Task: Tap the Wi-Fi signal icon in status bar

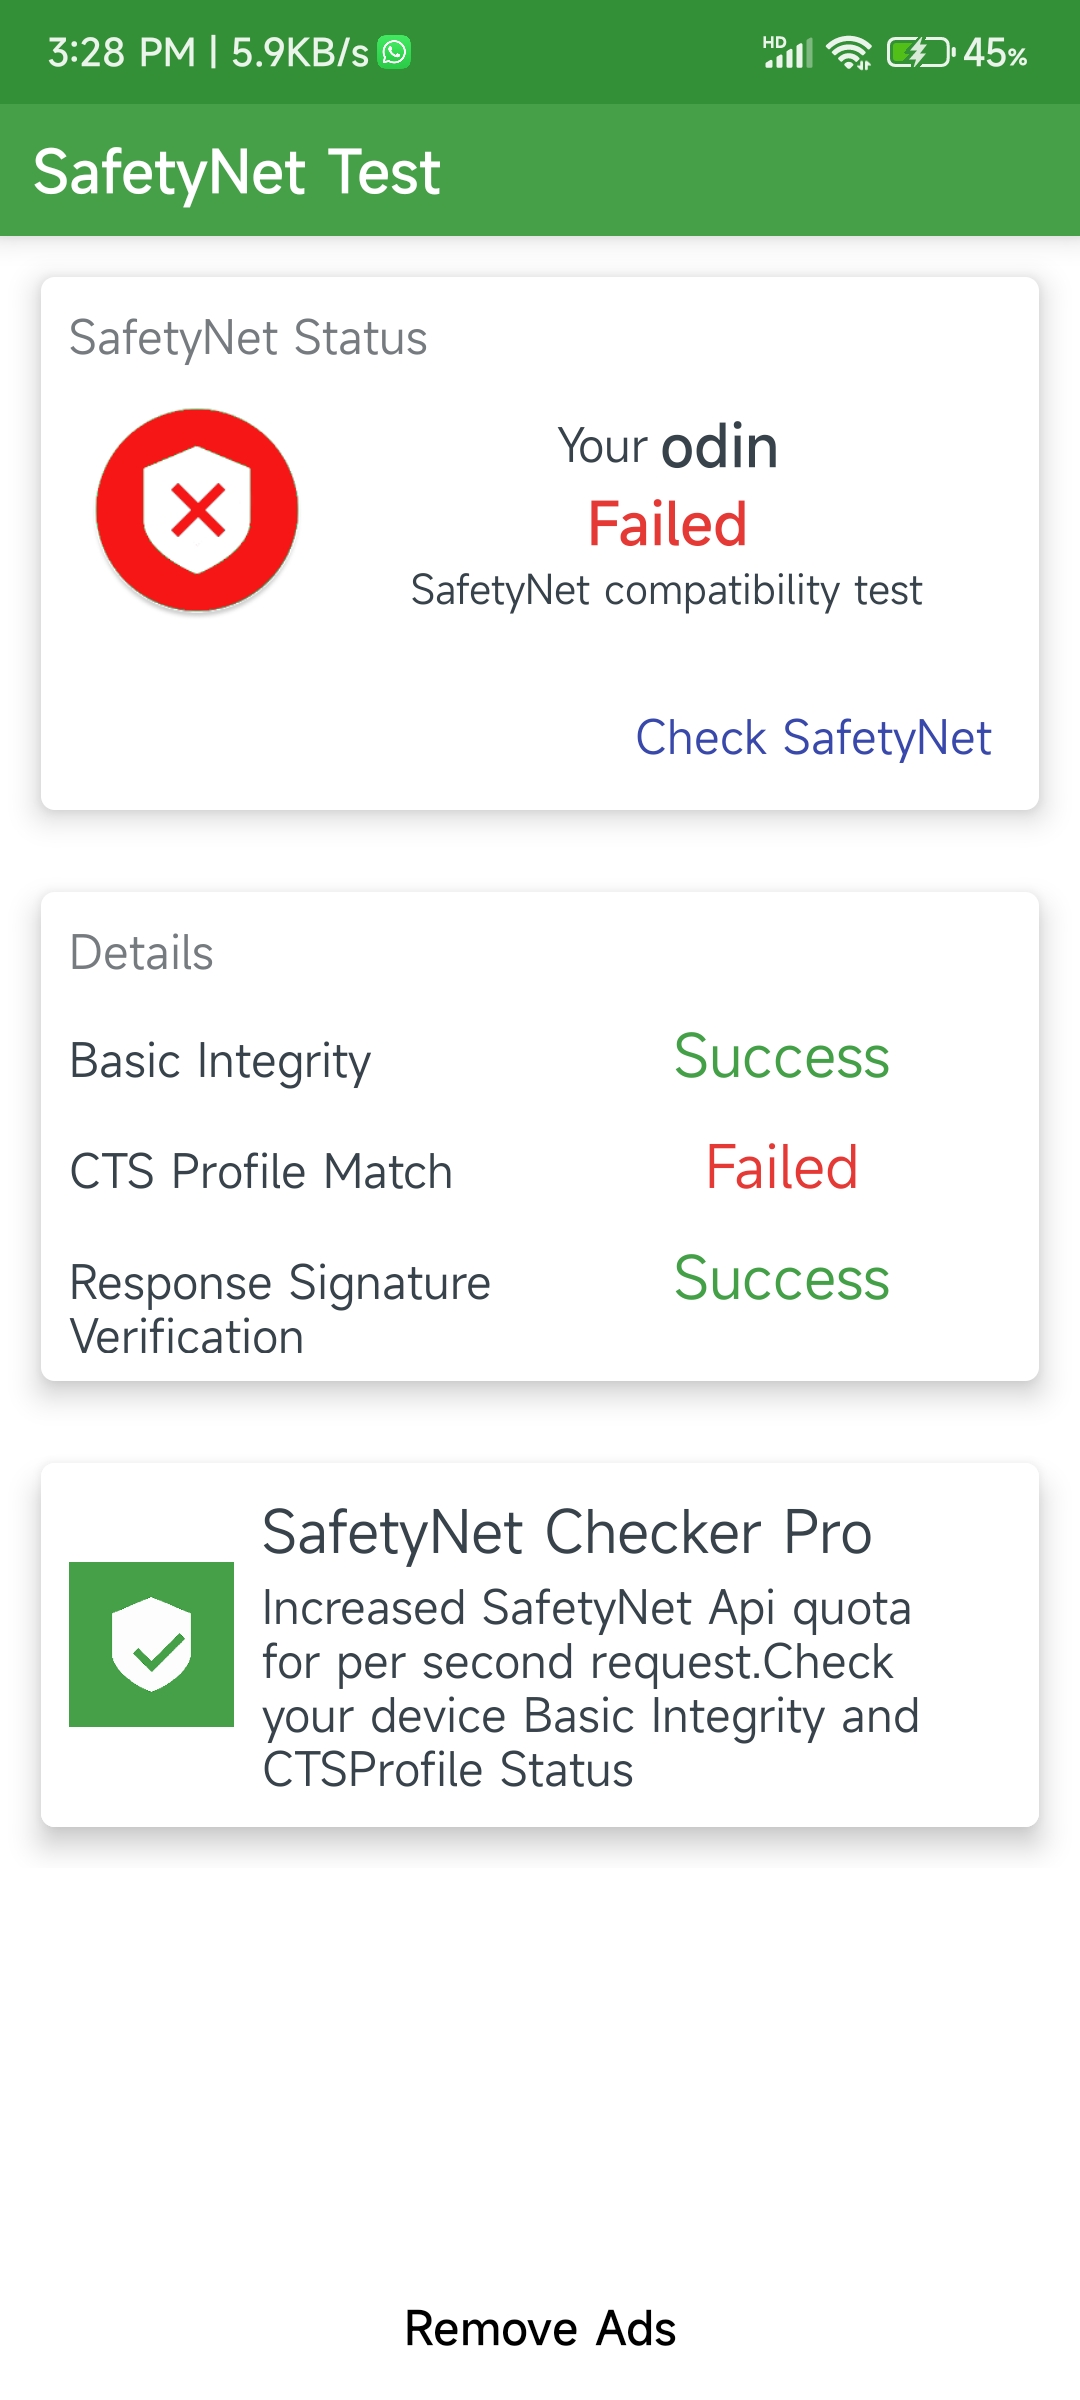Action: pos(849,52)
